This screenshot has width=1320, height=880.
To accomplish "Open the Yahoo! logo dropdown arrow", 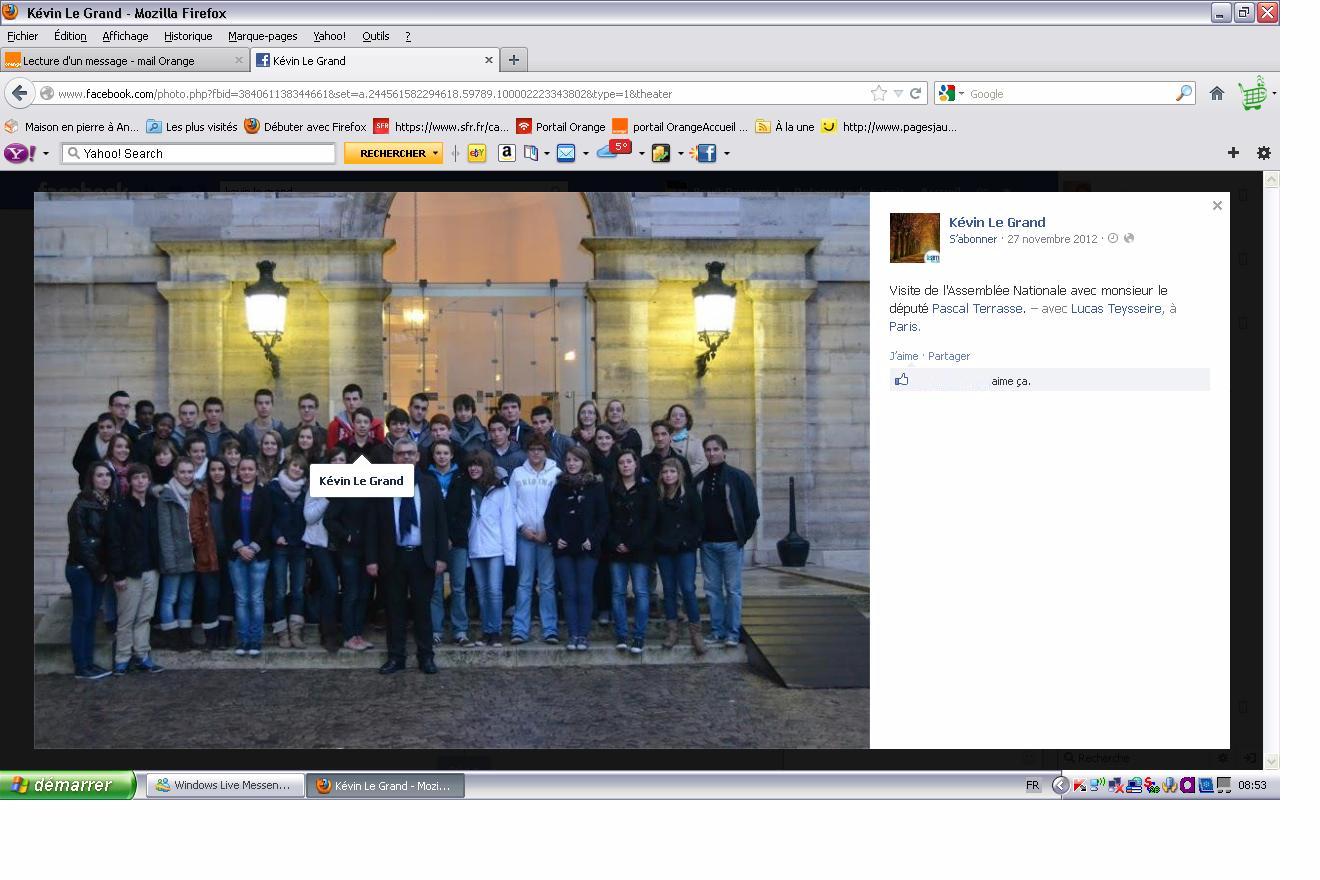I will pyautogui.click(x=46, y=153).
